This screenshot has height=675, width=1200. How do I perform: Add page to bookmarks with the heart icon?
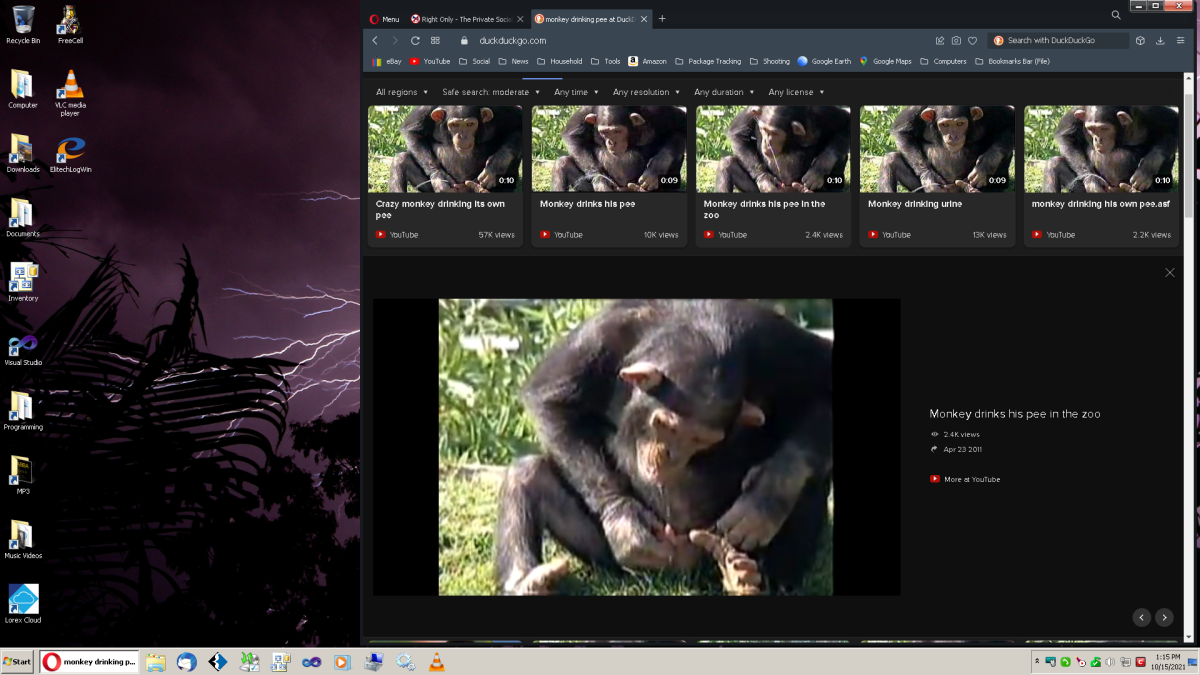click(972, 41)
